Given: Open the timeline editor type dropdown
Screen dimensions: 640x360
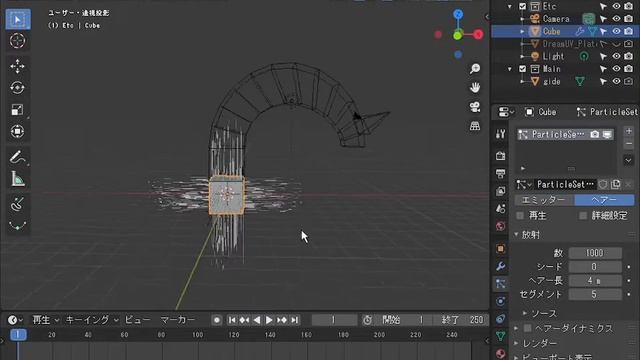Looking at the screenshot, I should pyautogui.click(x=15, y=320).
